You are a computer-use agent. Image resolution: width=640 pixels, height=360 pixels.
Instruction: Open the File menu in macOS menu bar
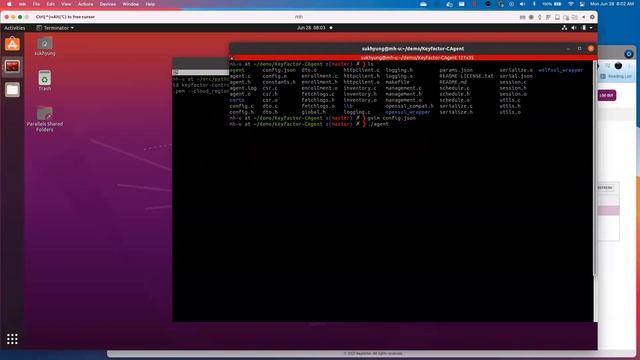point(36,4)
